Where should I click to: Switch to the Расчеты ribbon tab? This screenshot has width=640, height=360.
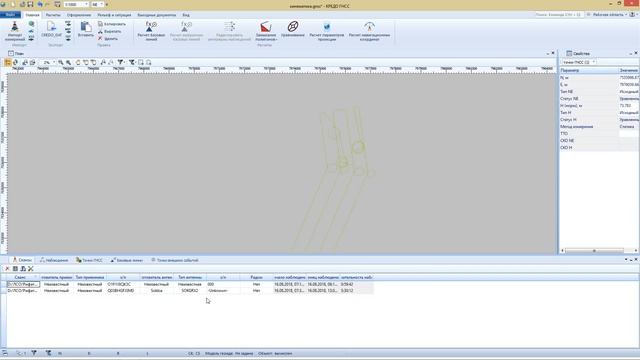[53, 15]
